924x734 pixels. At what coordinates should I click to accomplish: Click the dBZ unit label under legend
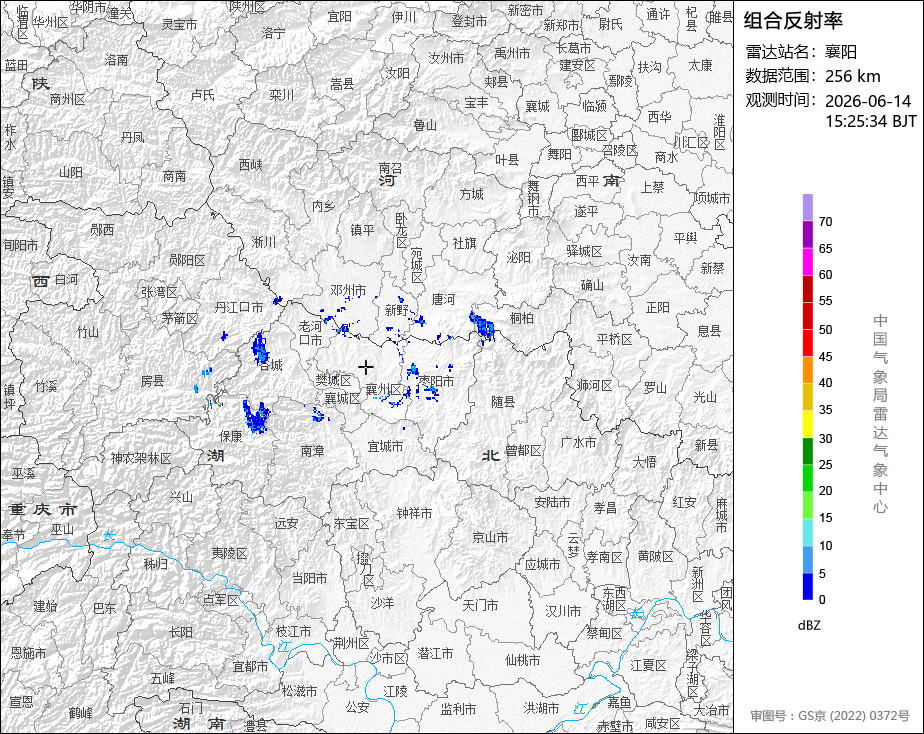pos(809,626)
